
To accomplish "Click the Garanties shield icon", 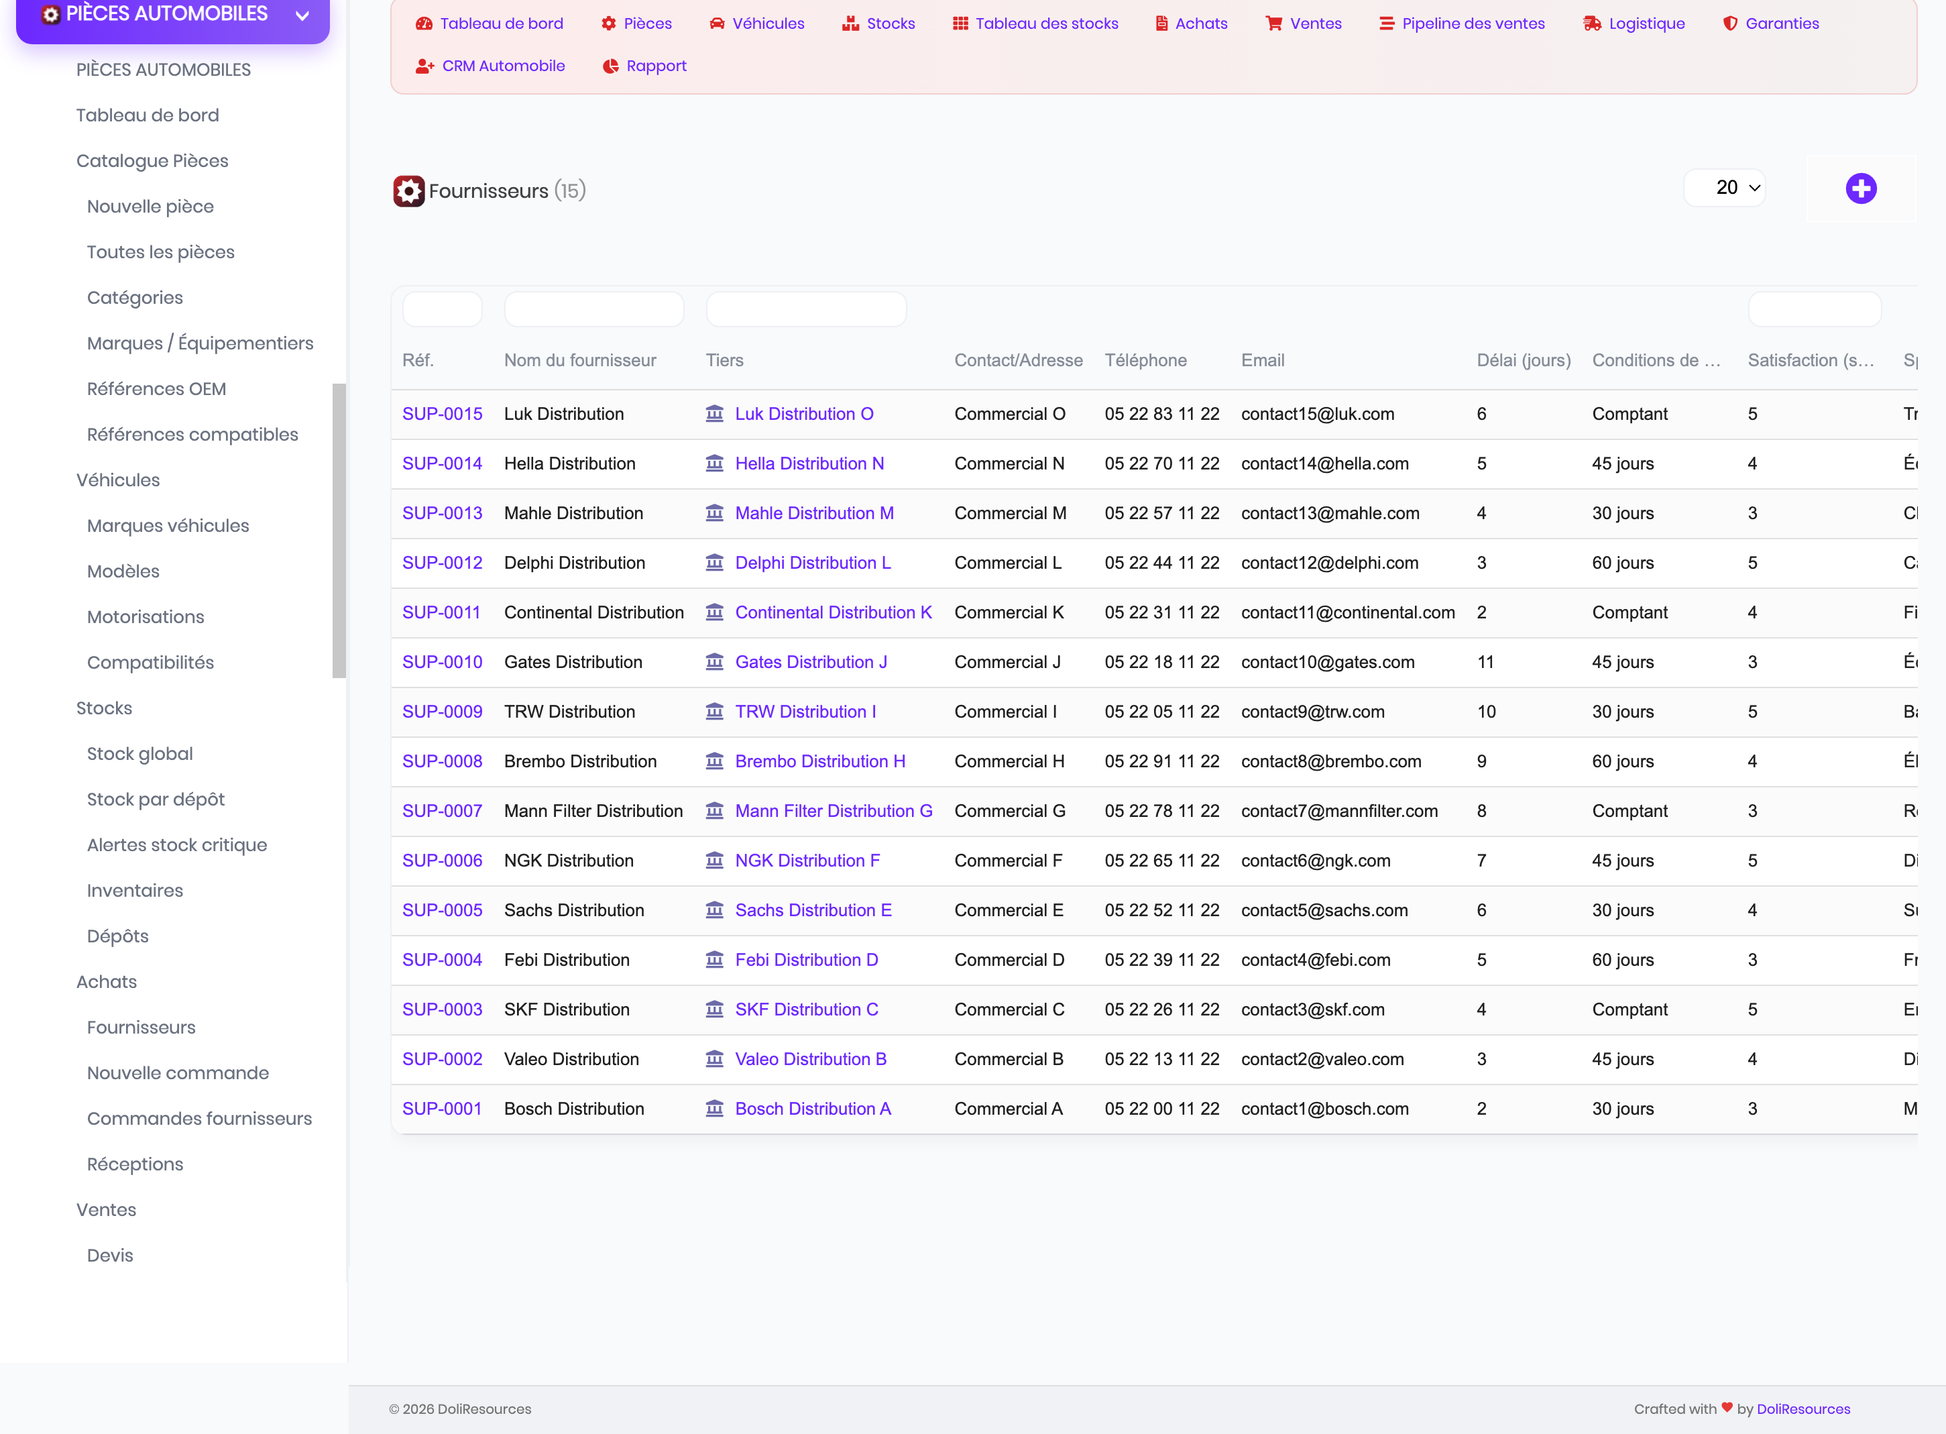I will click(x=1730, y=23).
